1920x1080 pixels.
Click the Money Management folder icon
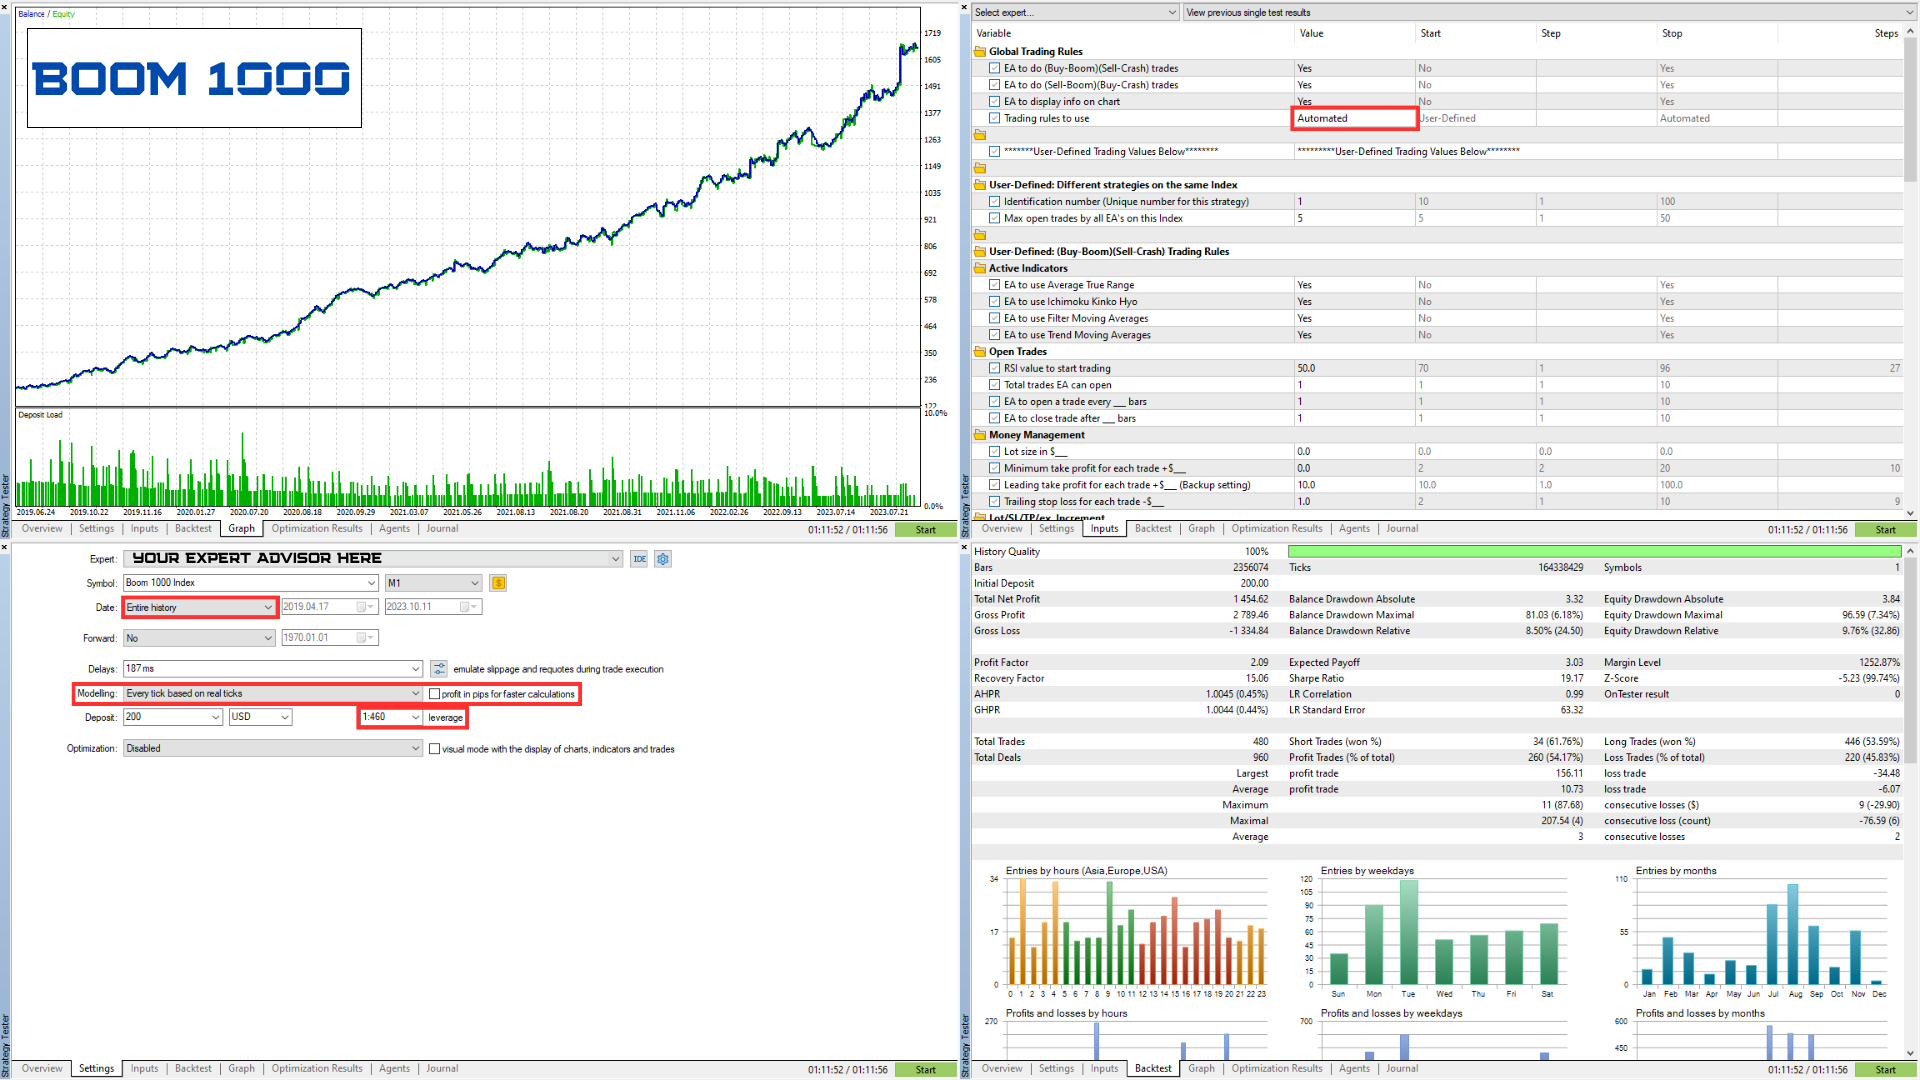[980, 435]
